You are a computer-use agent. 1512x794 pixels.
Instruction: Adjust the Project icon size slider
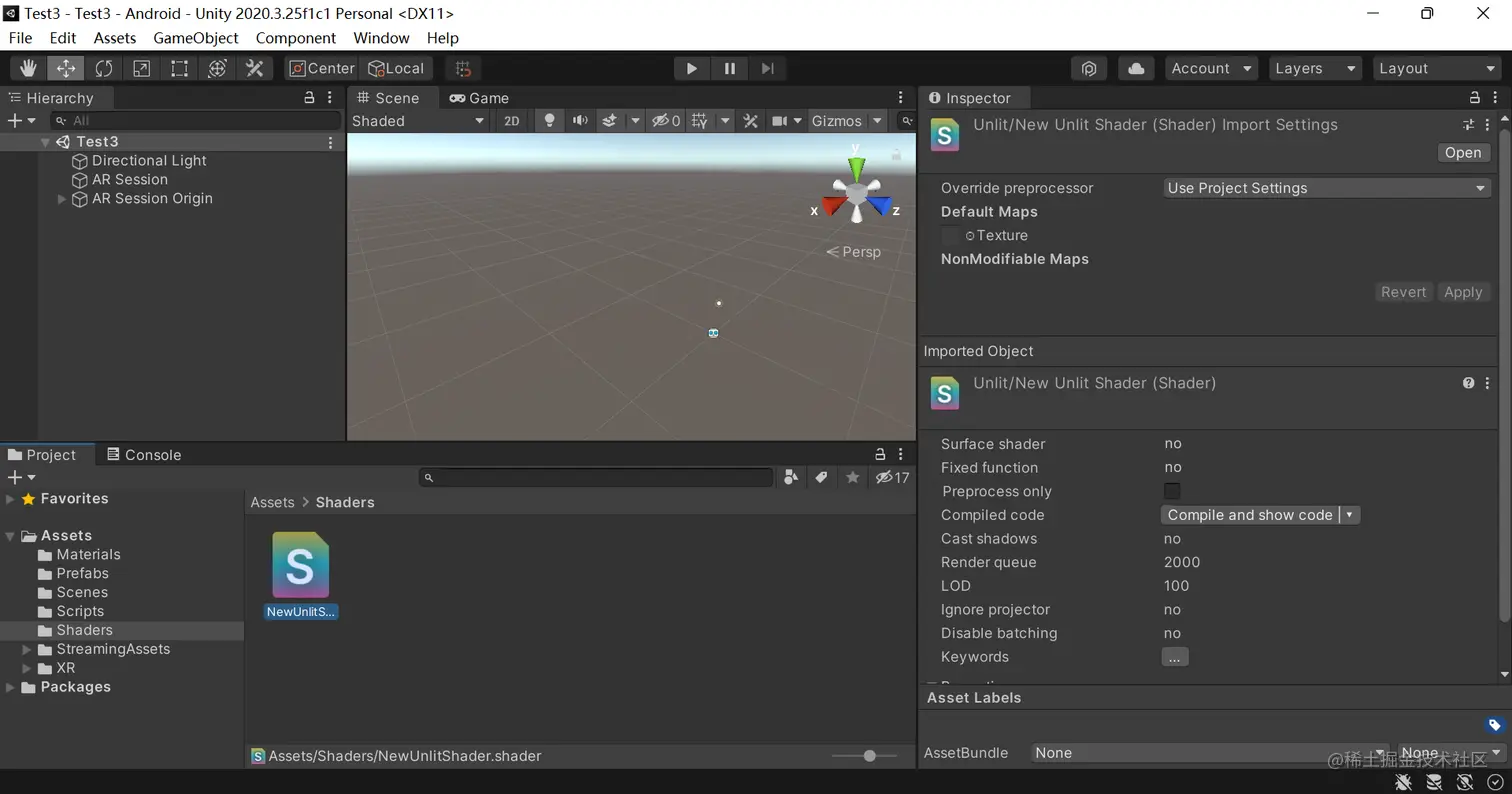[870, 756]
